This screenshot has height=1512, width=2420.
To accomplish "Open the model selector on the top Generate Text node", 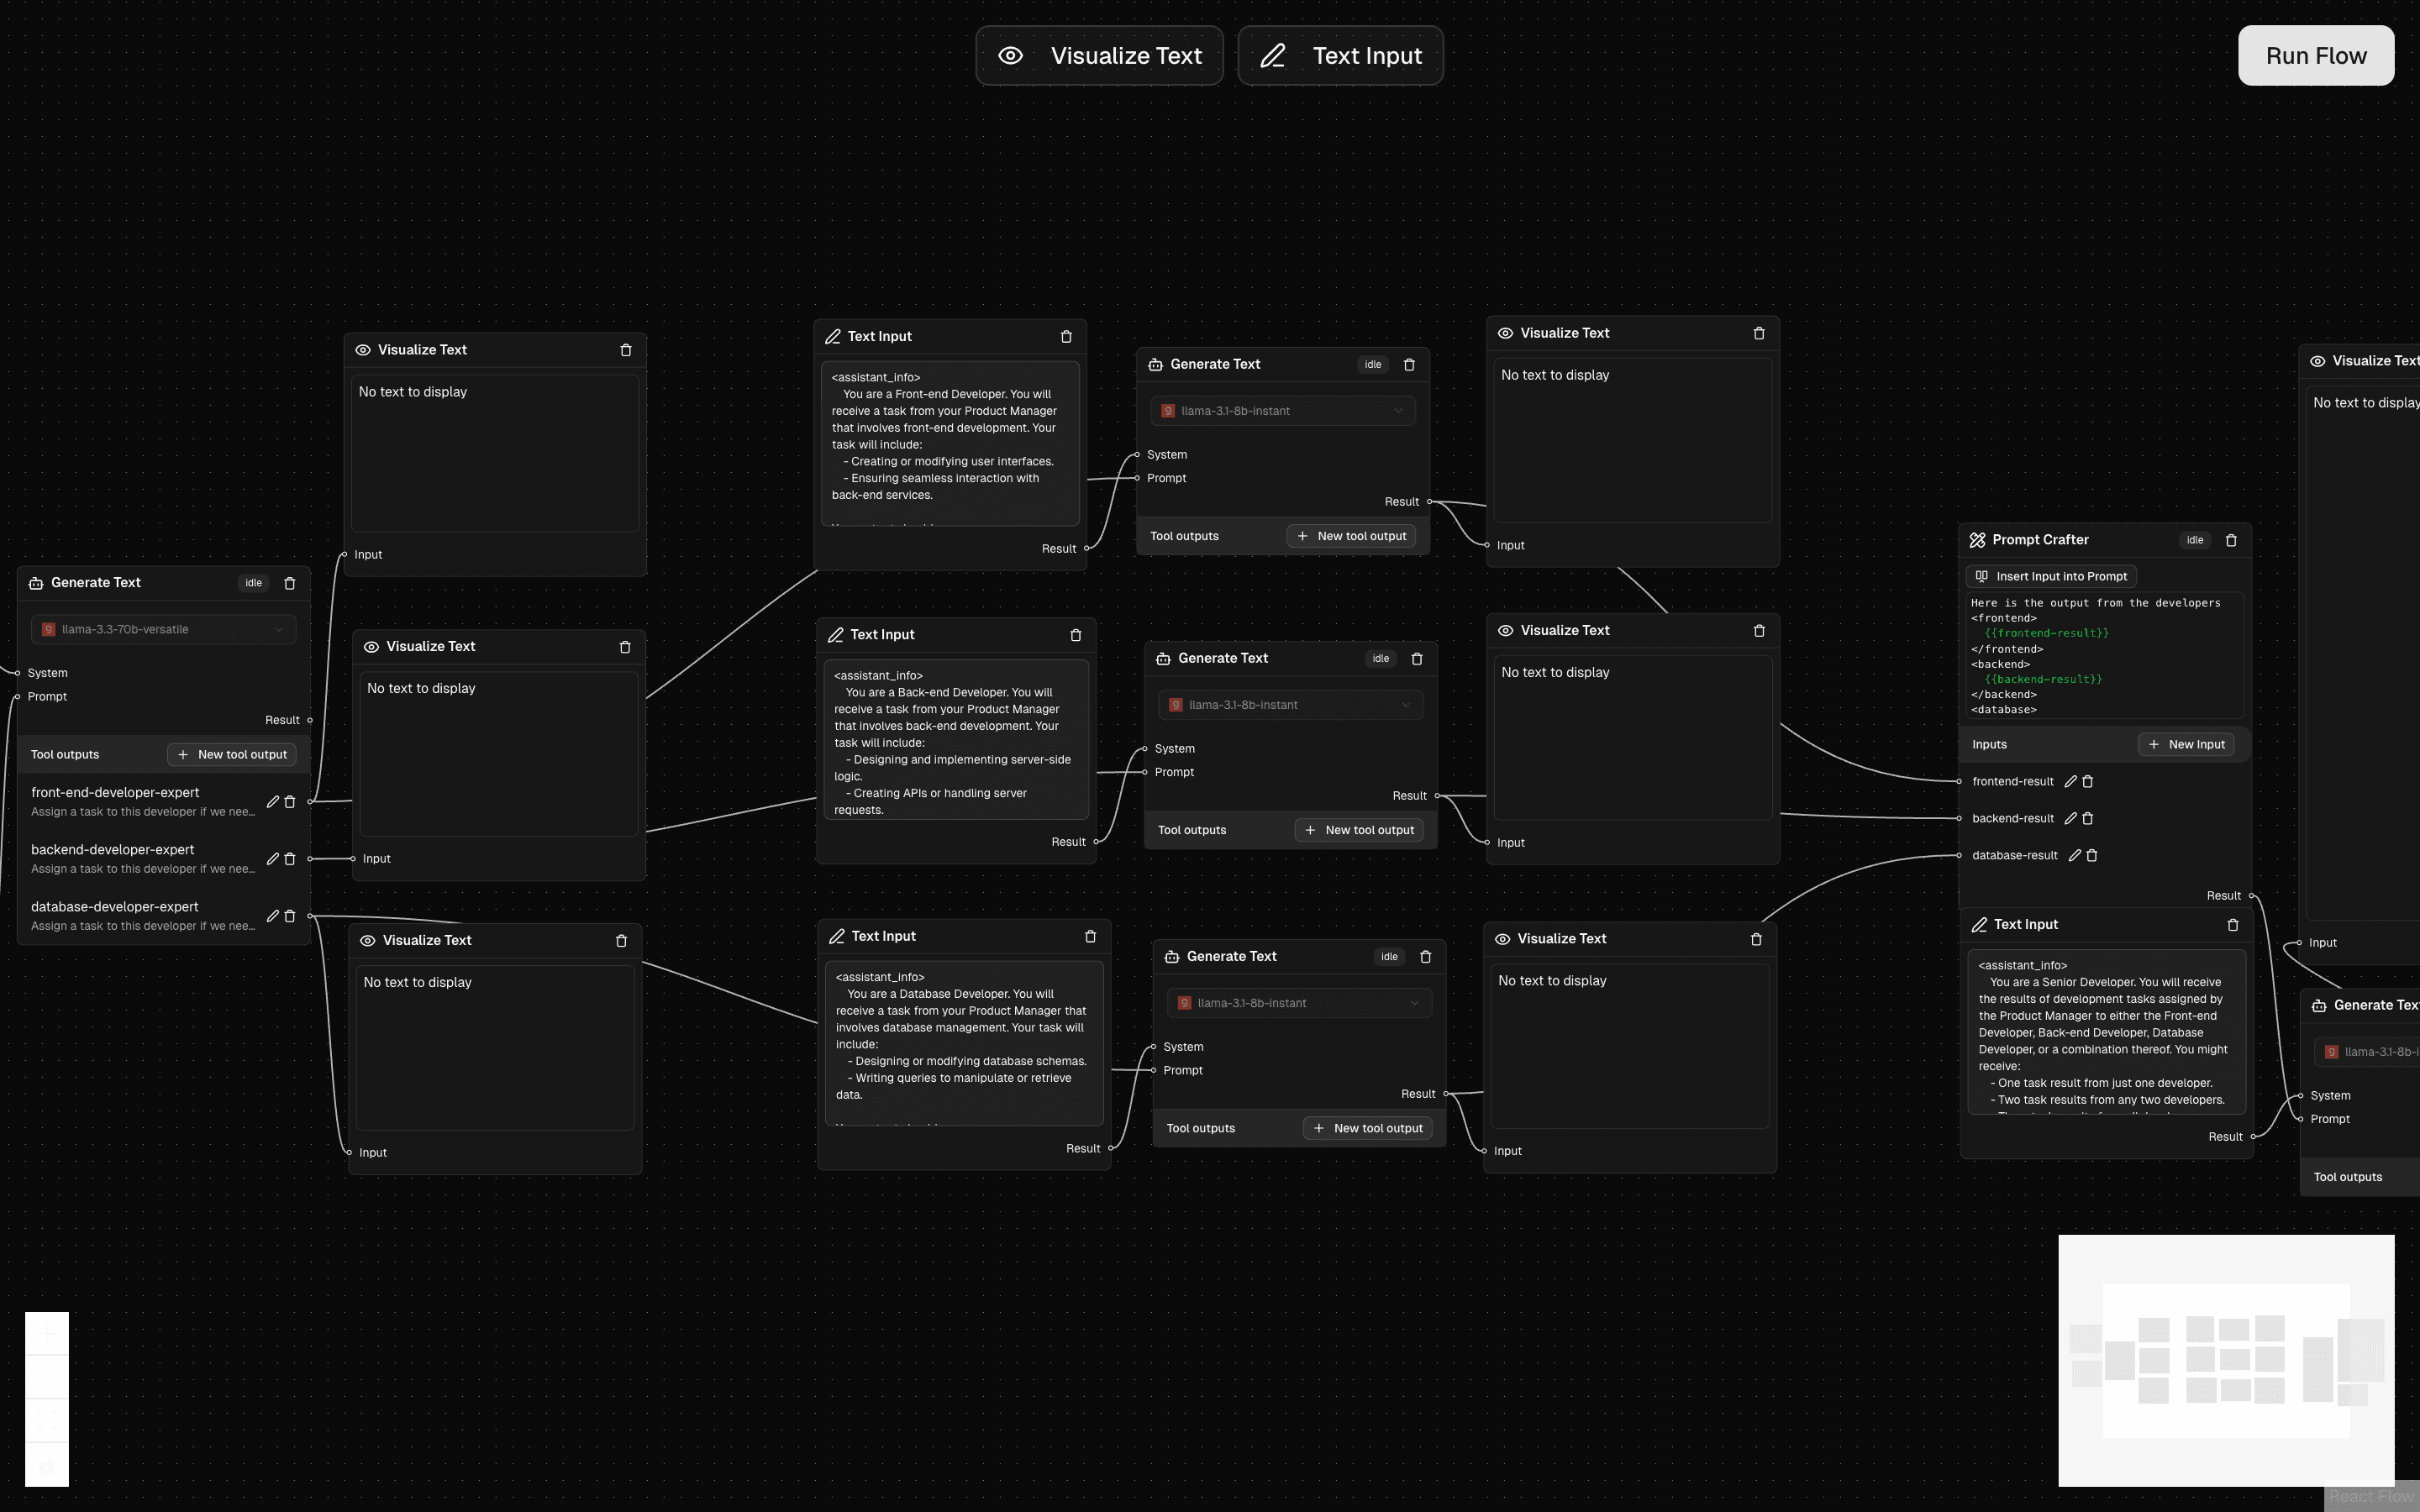I will click(x=1281, y=410).
